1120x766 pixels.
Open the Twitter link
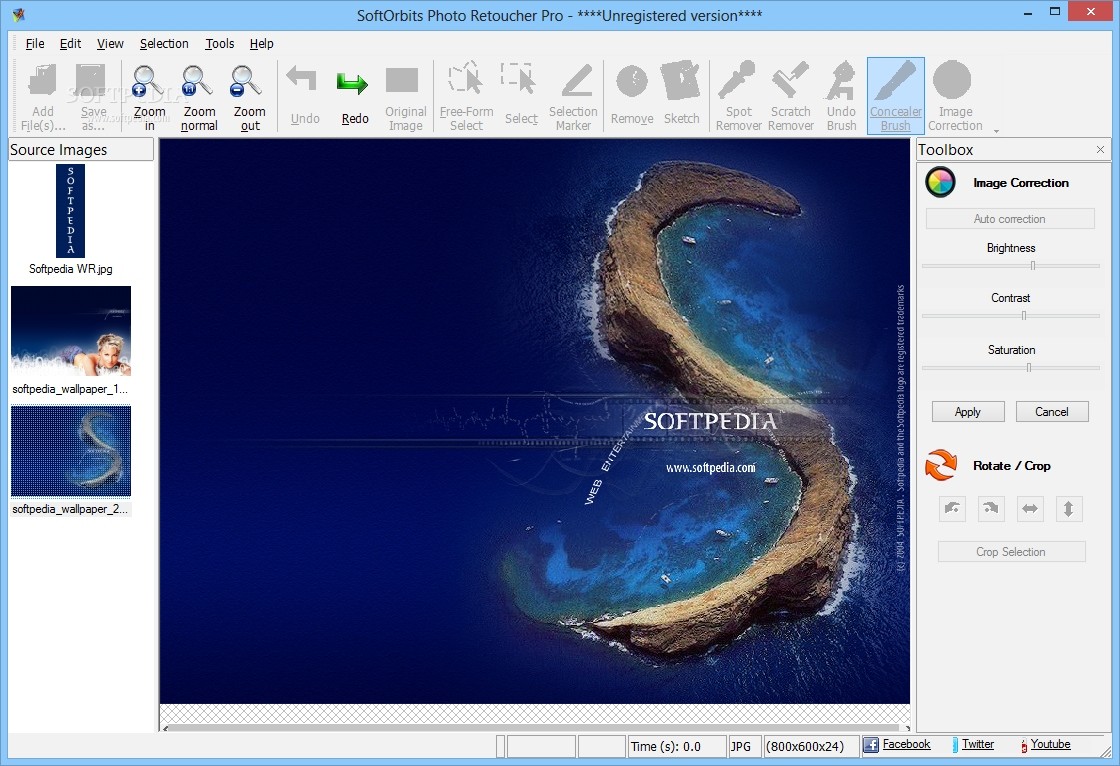(978, 744)
